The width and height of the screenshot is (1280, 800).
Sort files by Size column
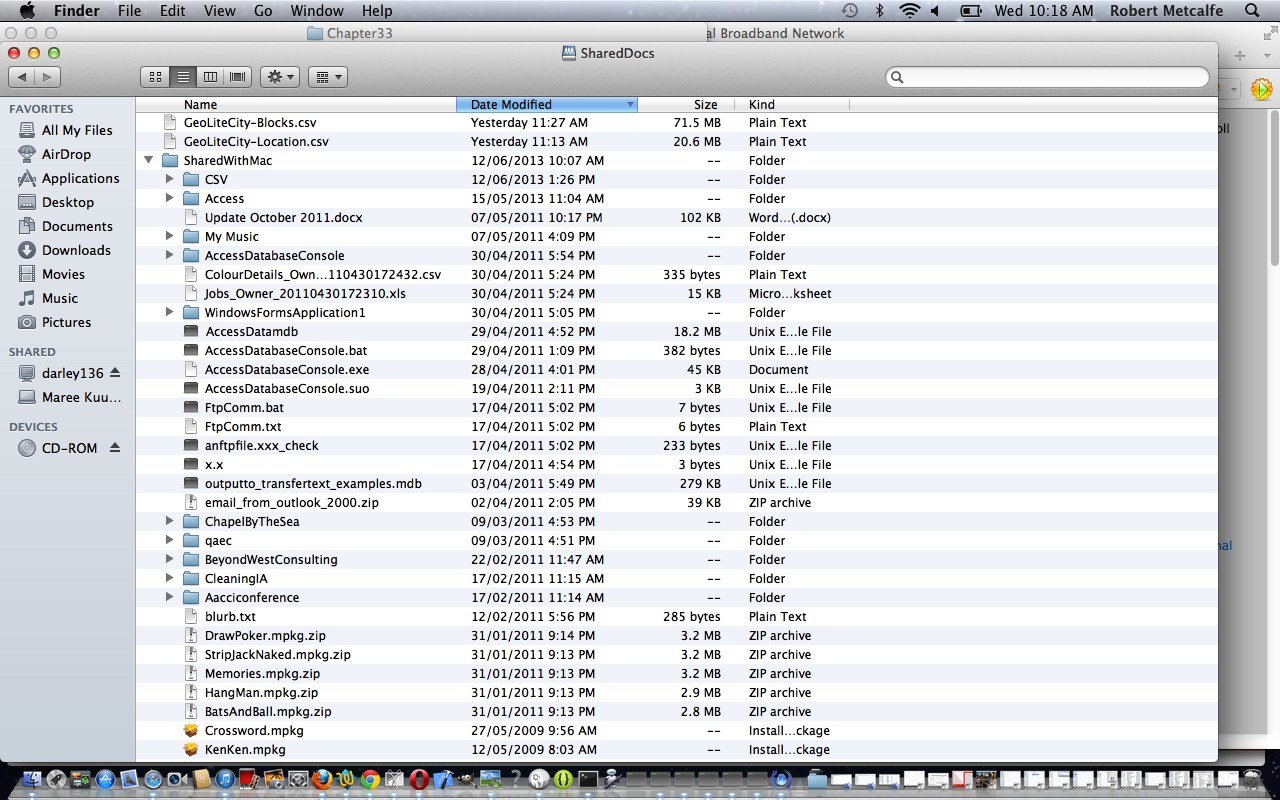click(705, 104)
